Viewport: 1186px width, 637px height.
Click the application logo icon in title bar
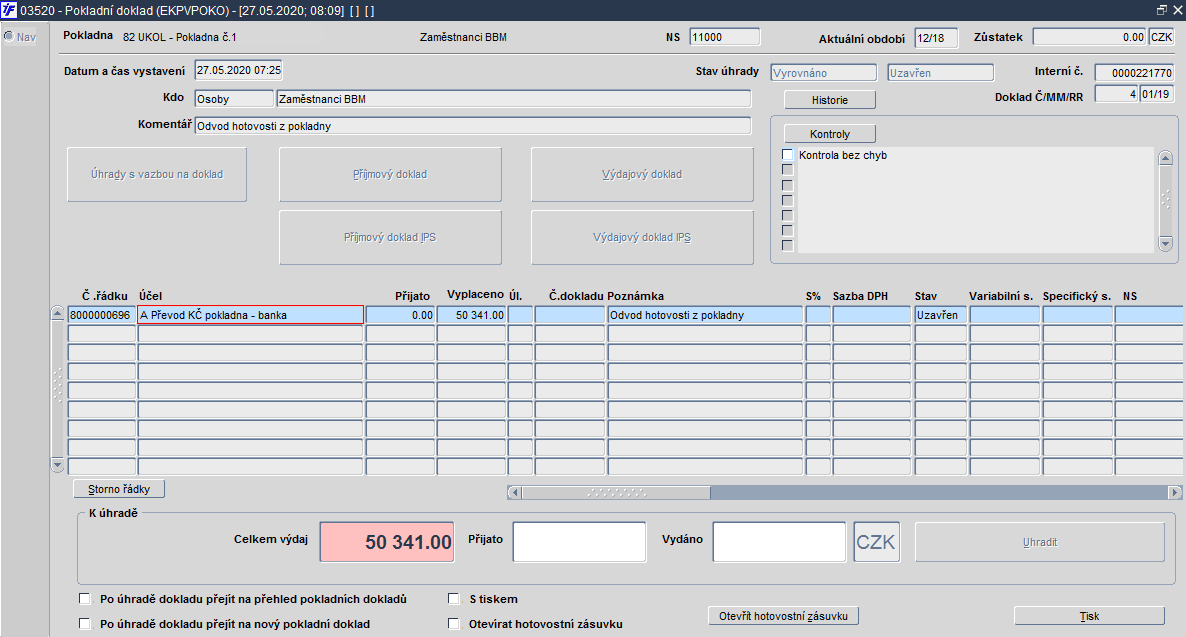tap(9, 10)
